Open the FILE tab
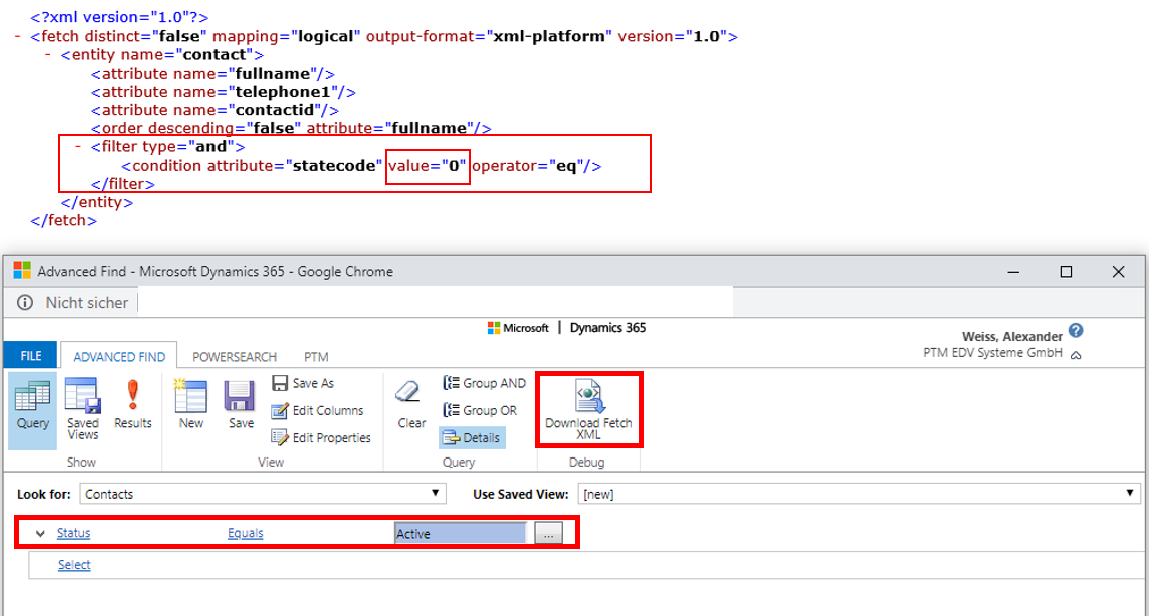This screenshot has width=1149, height=616. point(31,356)
